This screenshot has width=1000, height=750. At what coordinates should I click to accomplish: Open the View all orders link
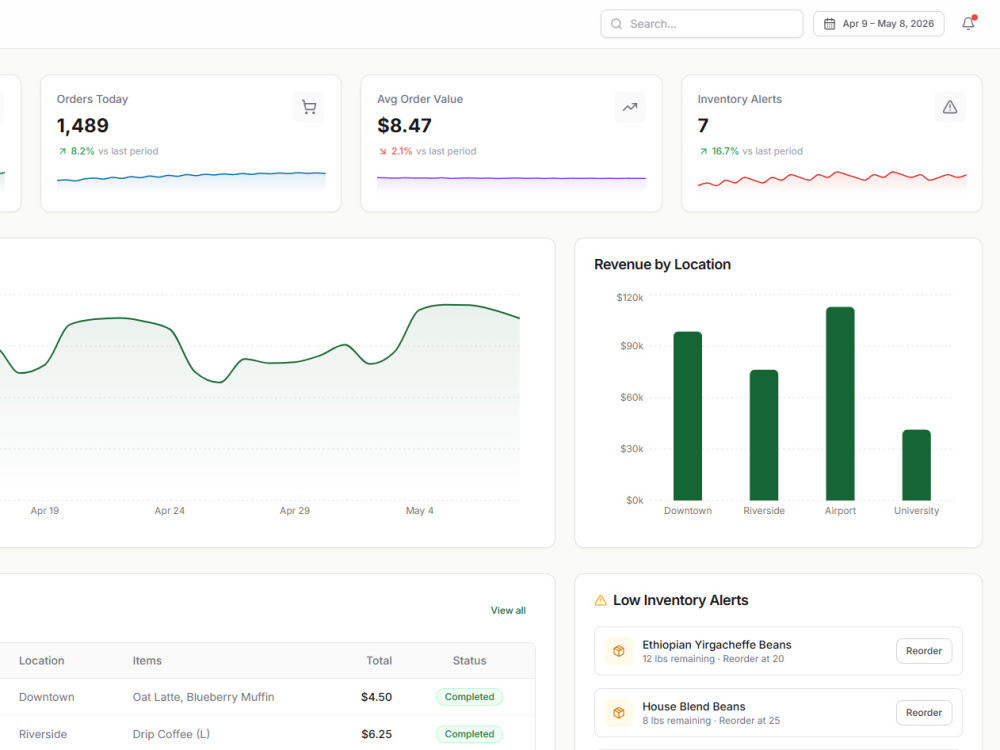coord(508,610)
